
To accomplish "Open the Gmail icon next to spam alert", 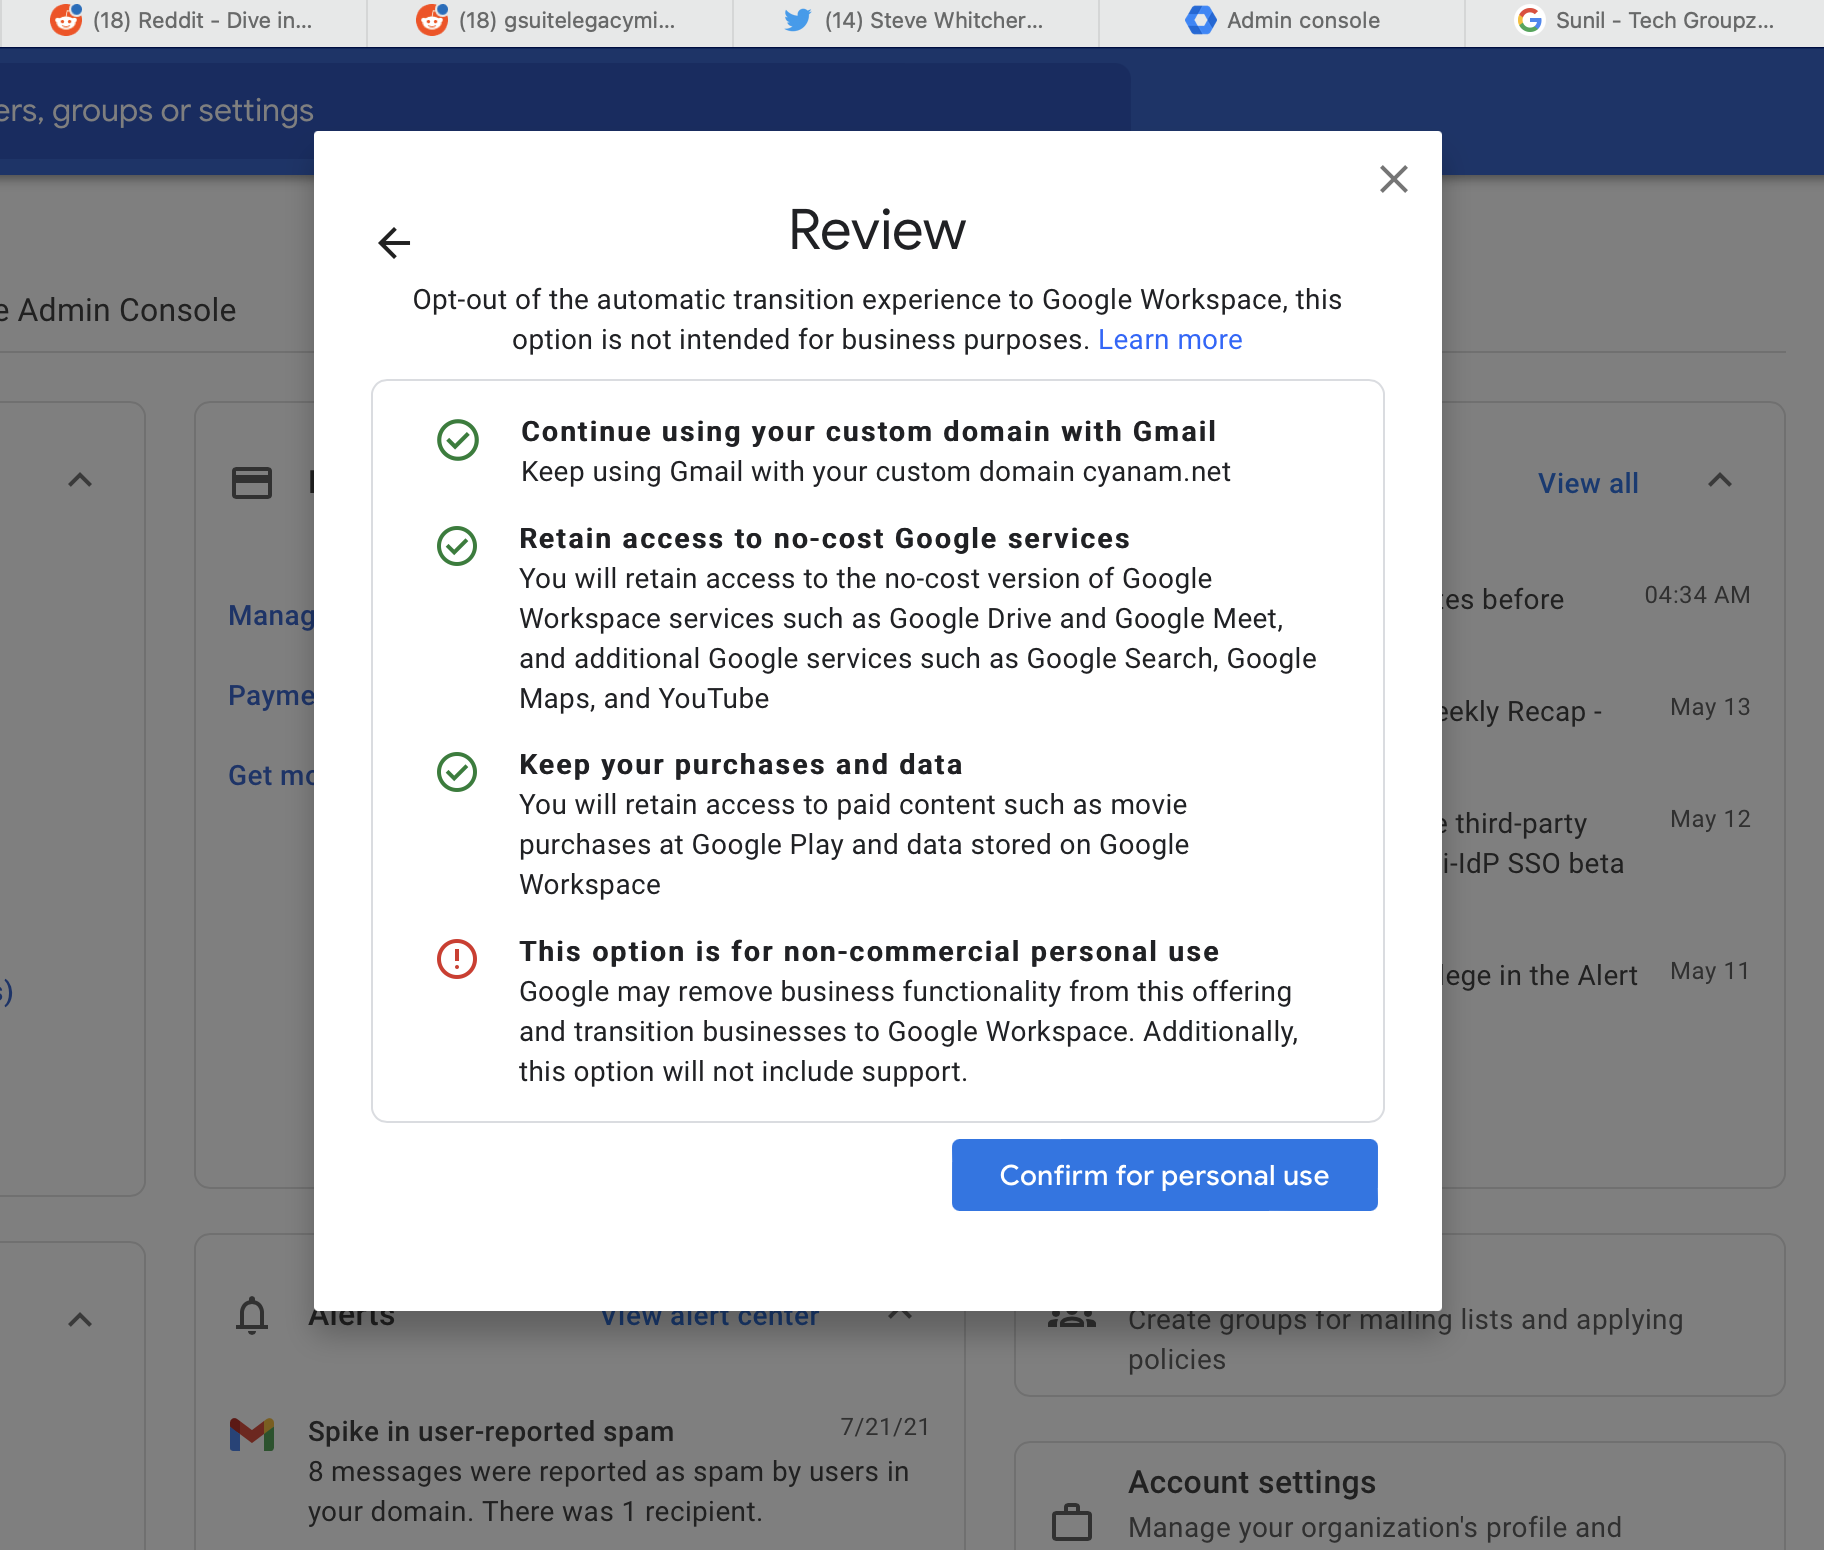I will 252,1434.
